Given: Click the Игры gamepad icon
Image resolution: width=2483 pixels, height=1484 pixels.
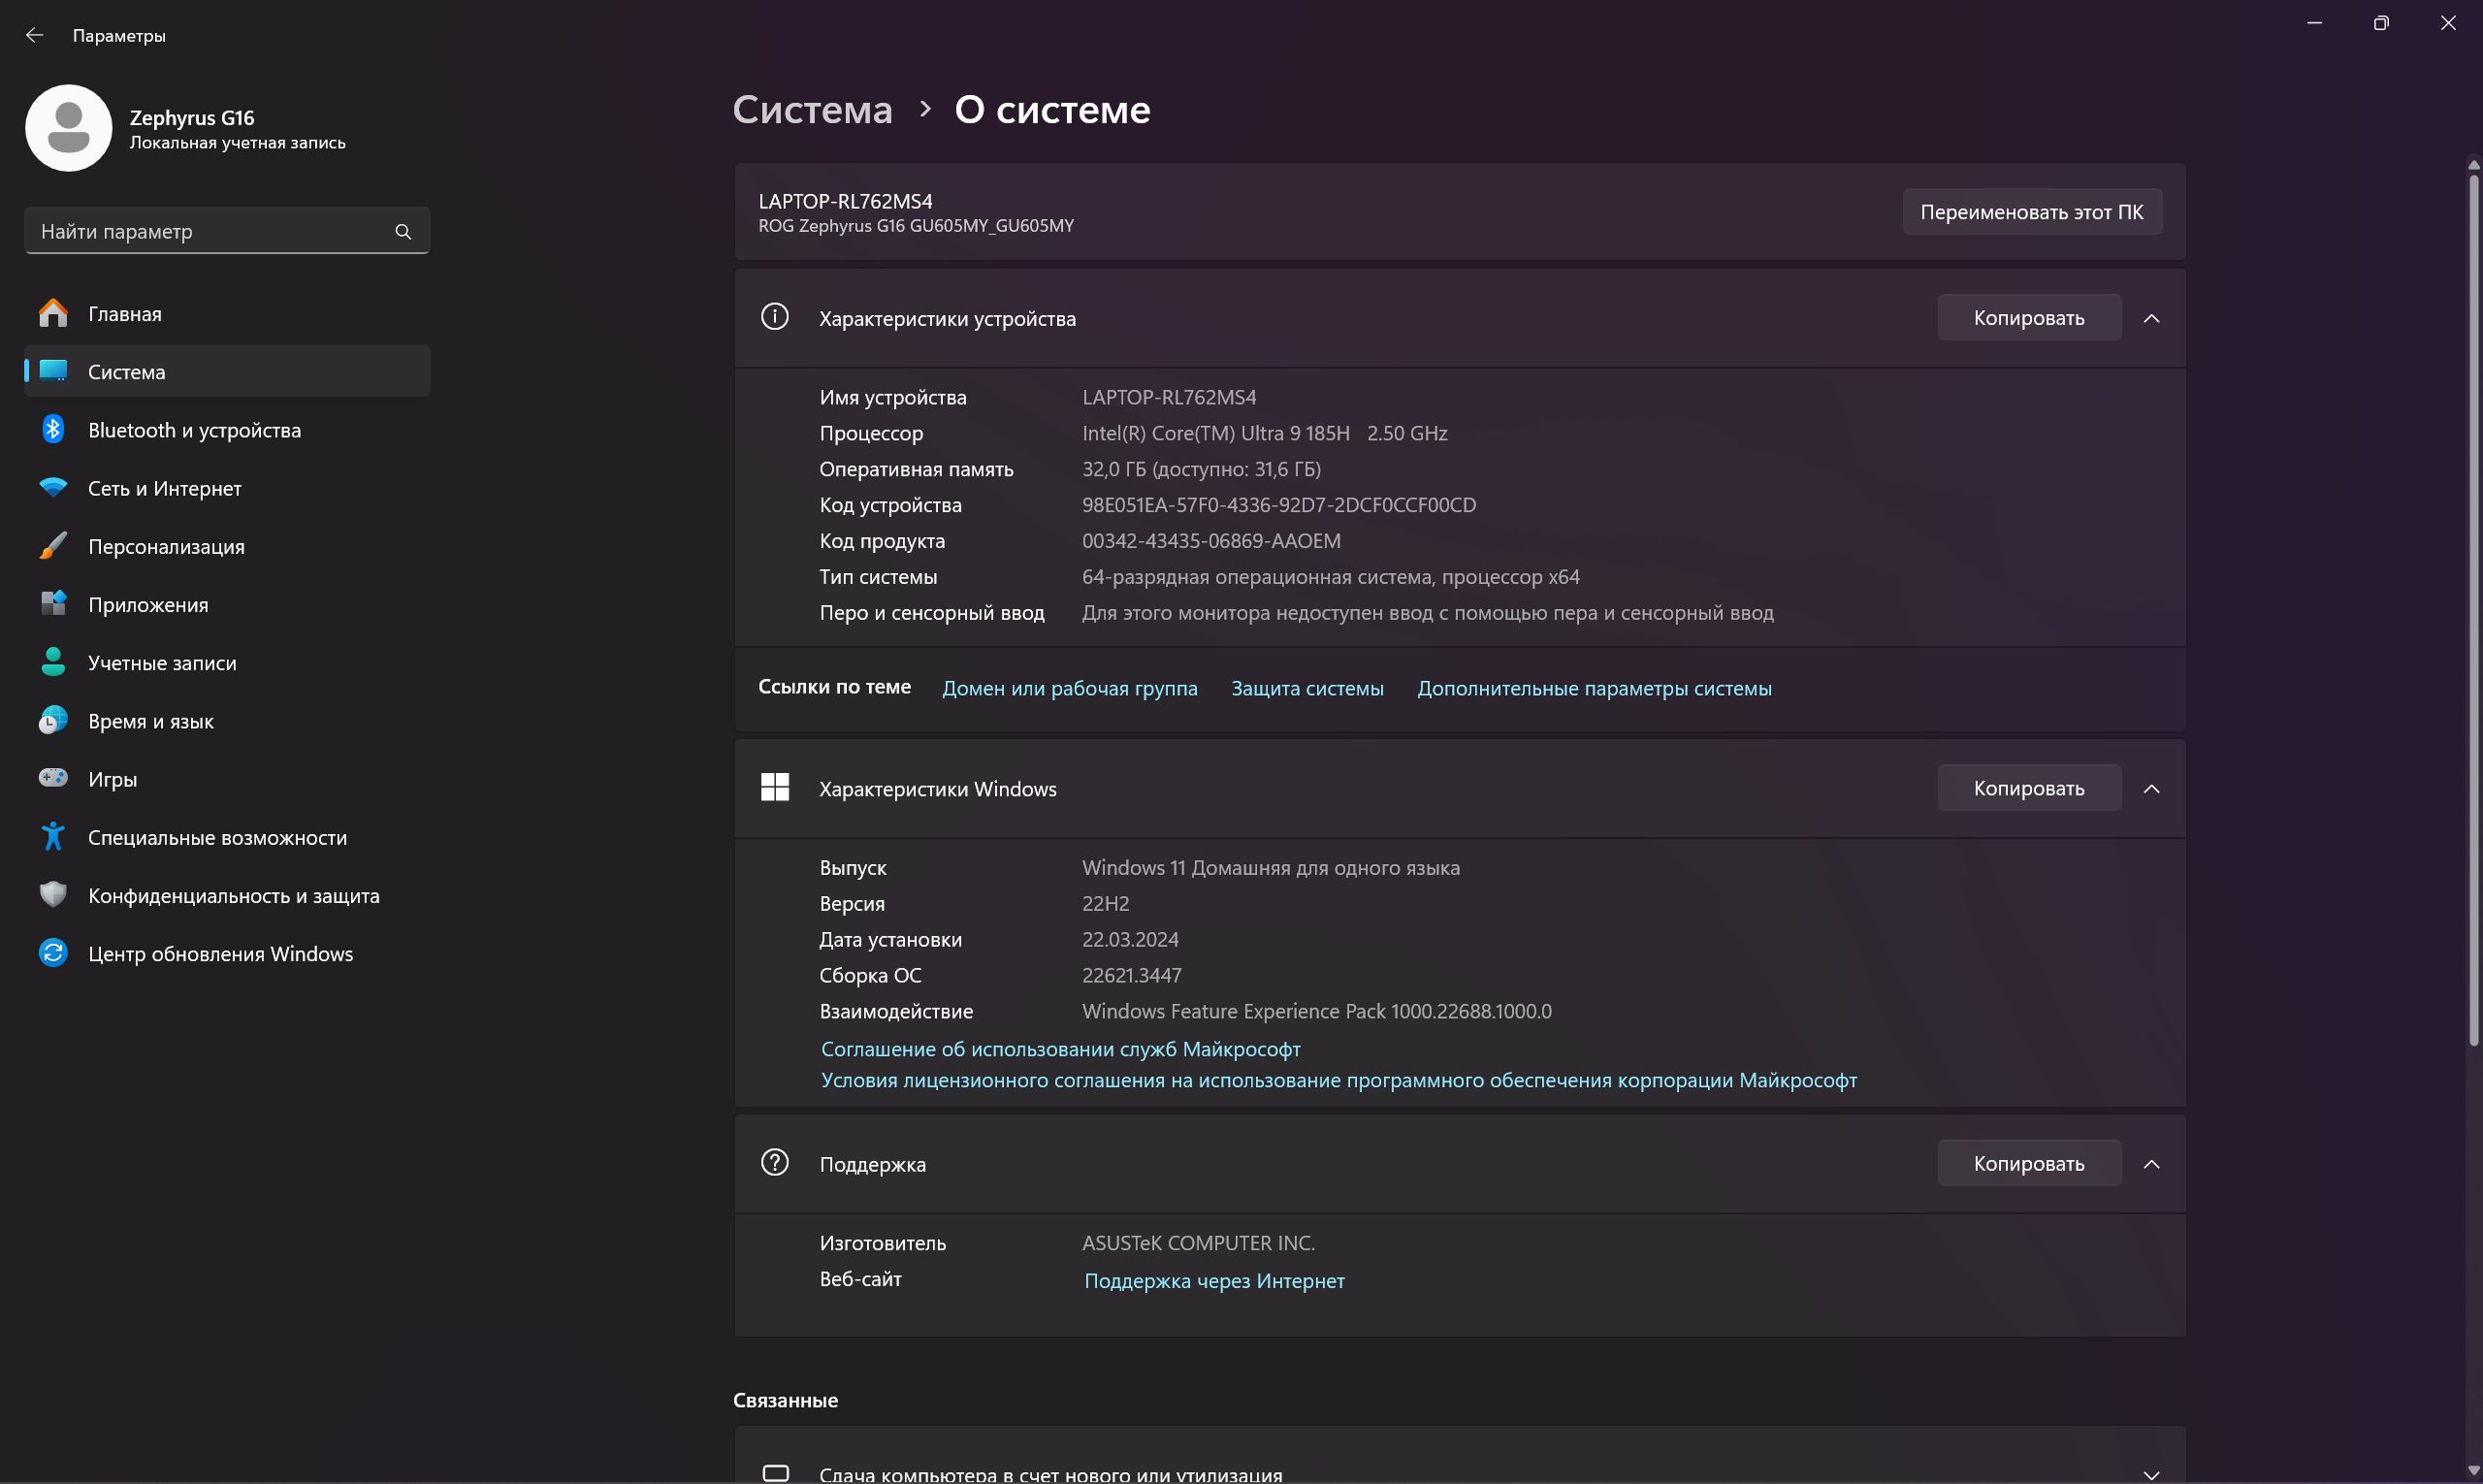Looking at the screenshot, I should pos(53,778).
